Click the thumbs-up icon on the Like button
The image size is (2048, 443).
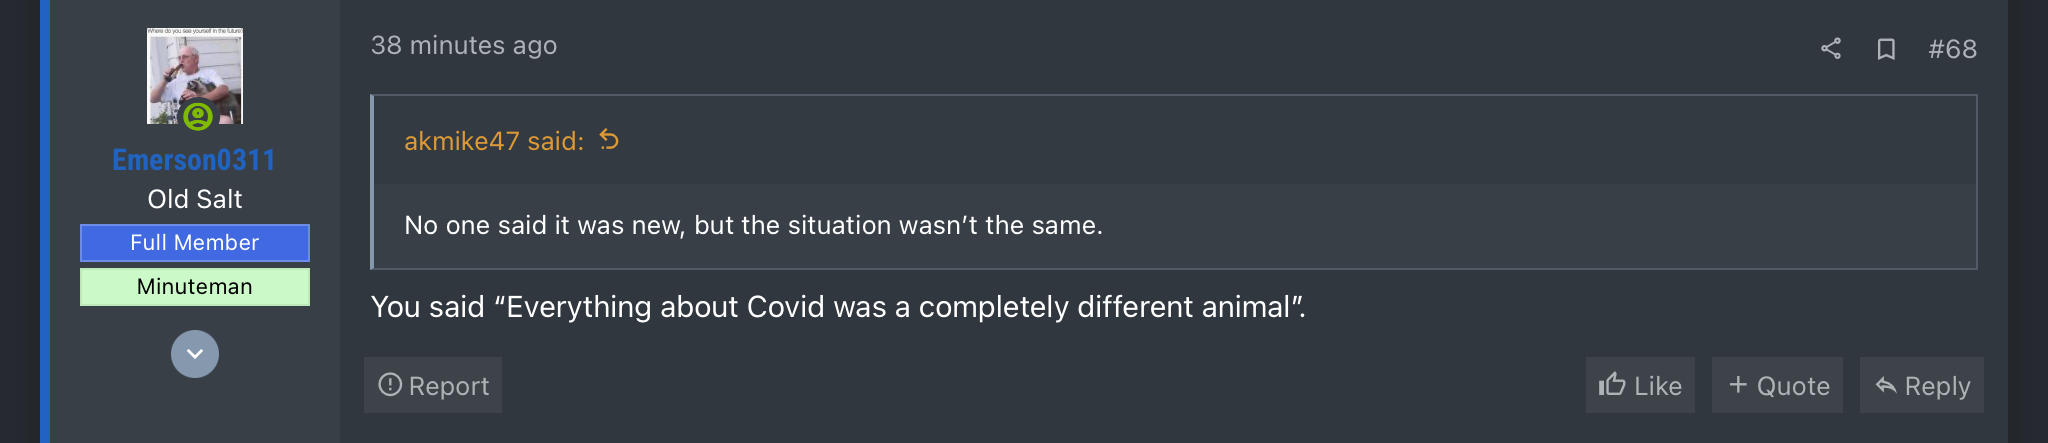coord(1612,384)
